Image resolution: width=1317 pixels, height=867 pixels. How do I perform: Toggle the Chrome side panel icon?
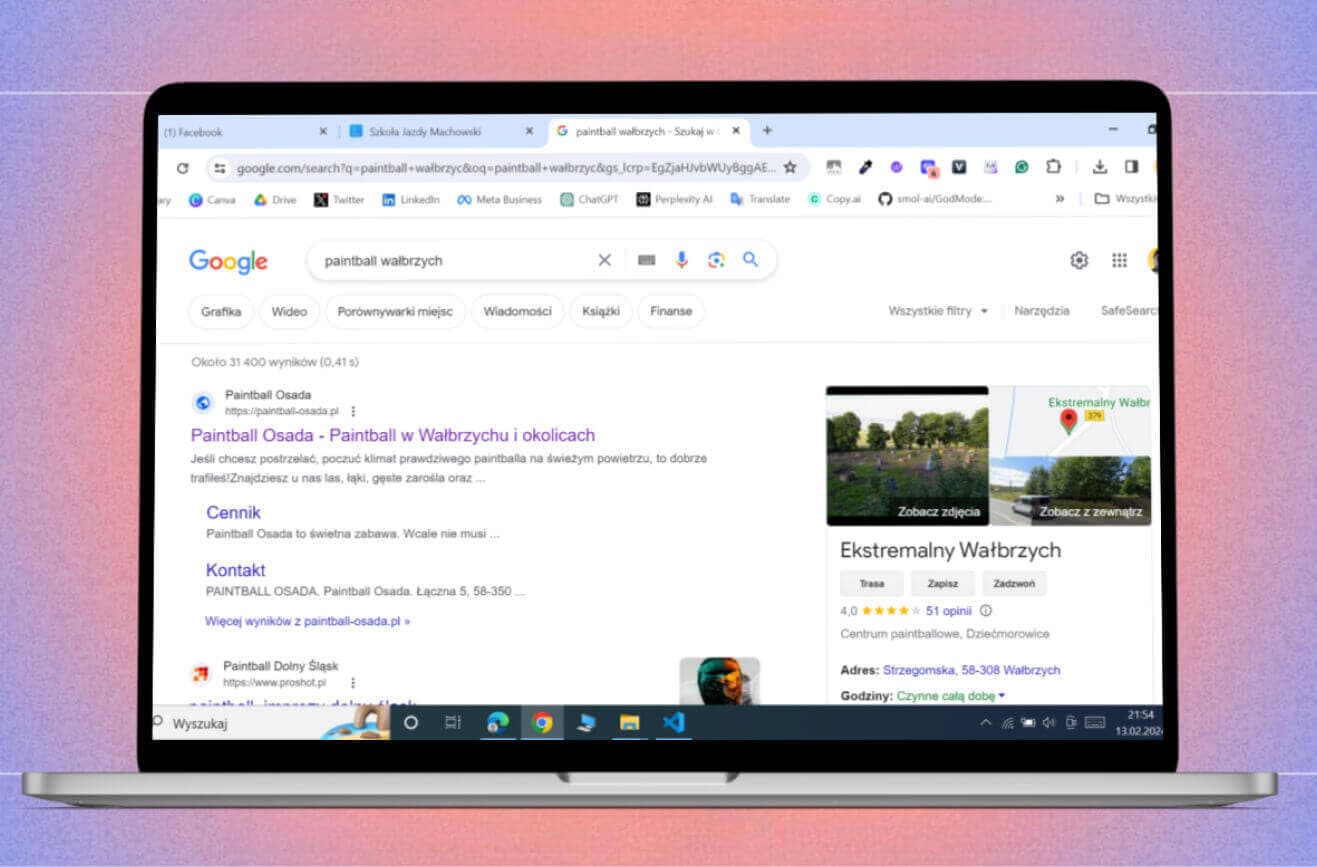click(x=1131, y=167)
